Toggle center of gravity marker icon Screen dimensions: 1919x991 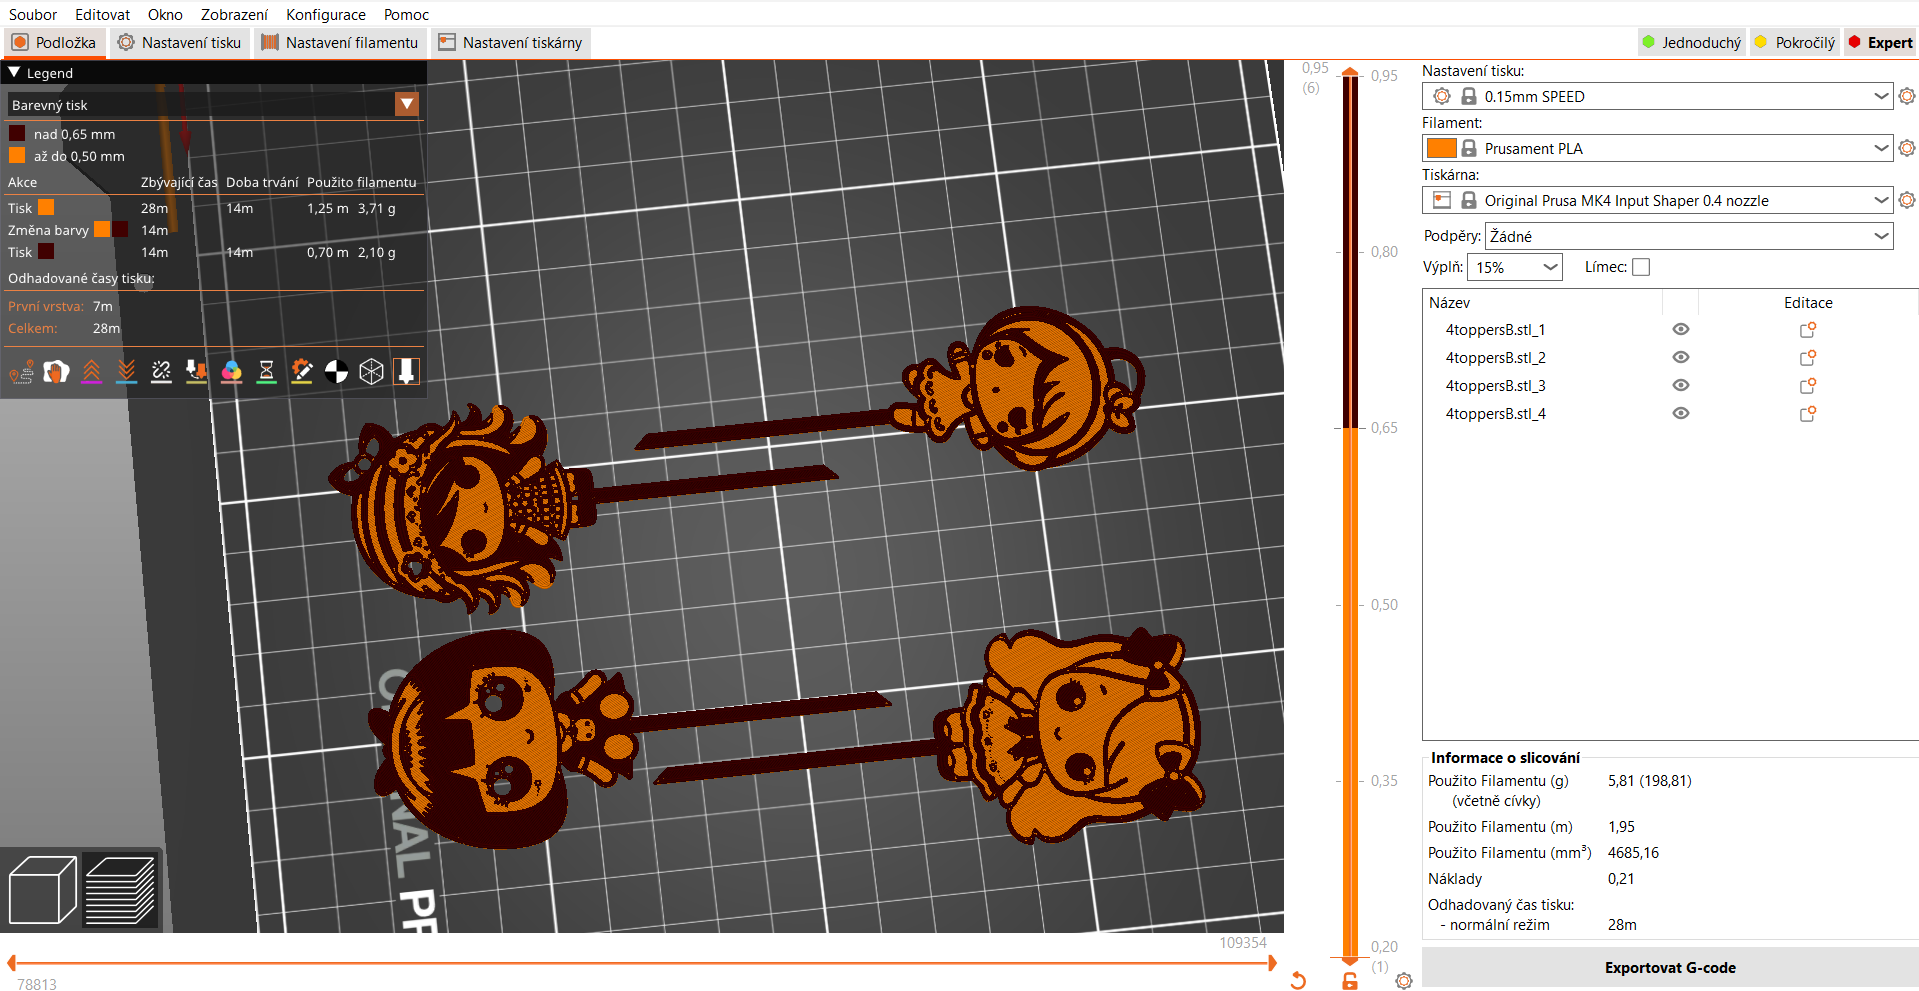(x=336, y=372)
